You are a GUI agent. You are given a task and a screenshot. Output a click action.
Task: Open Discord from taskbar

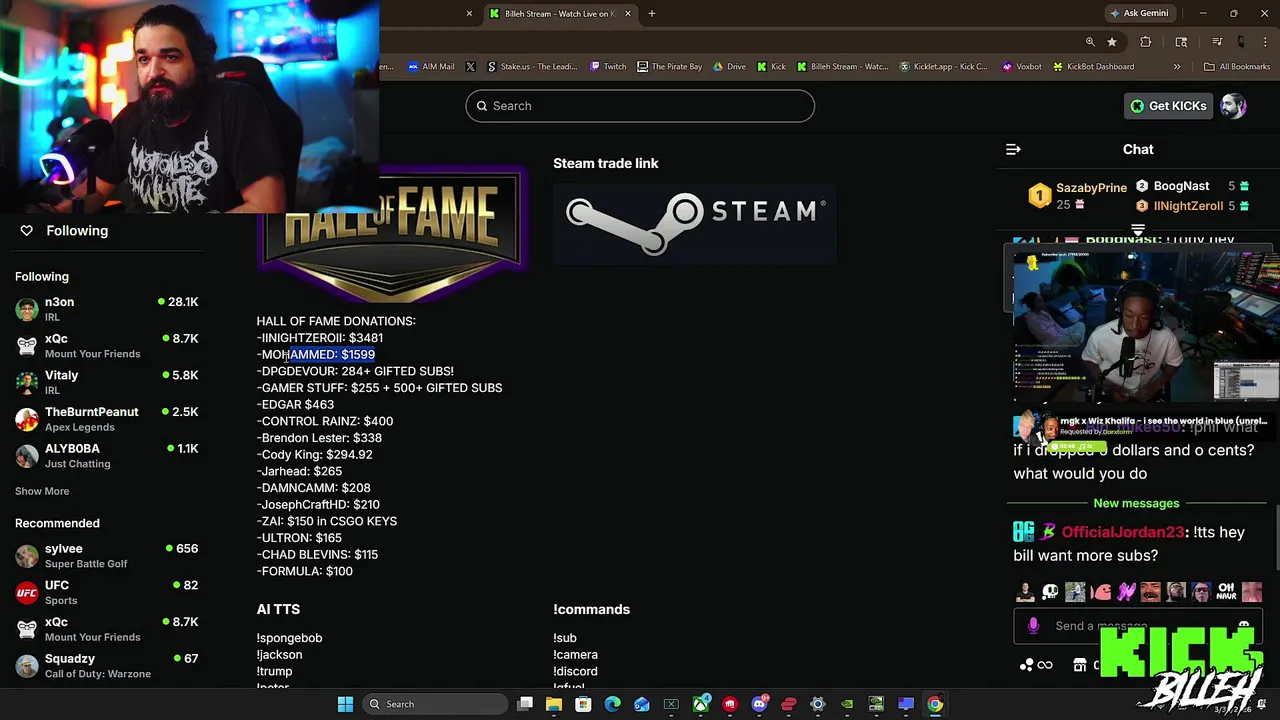759,704
